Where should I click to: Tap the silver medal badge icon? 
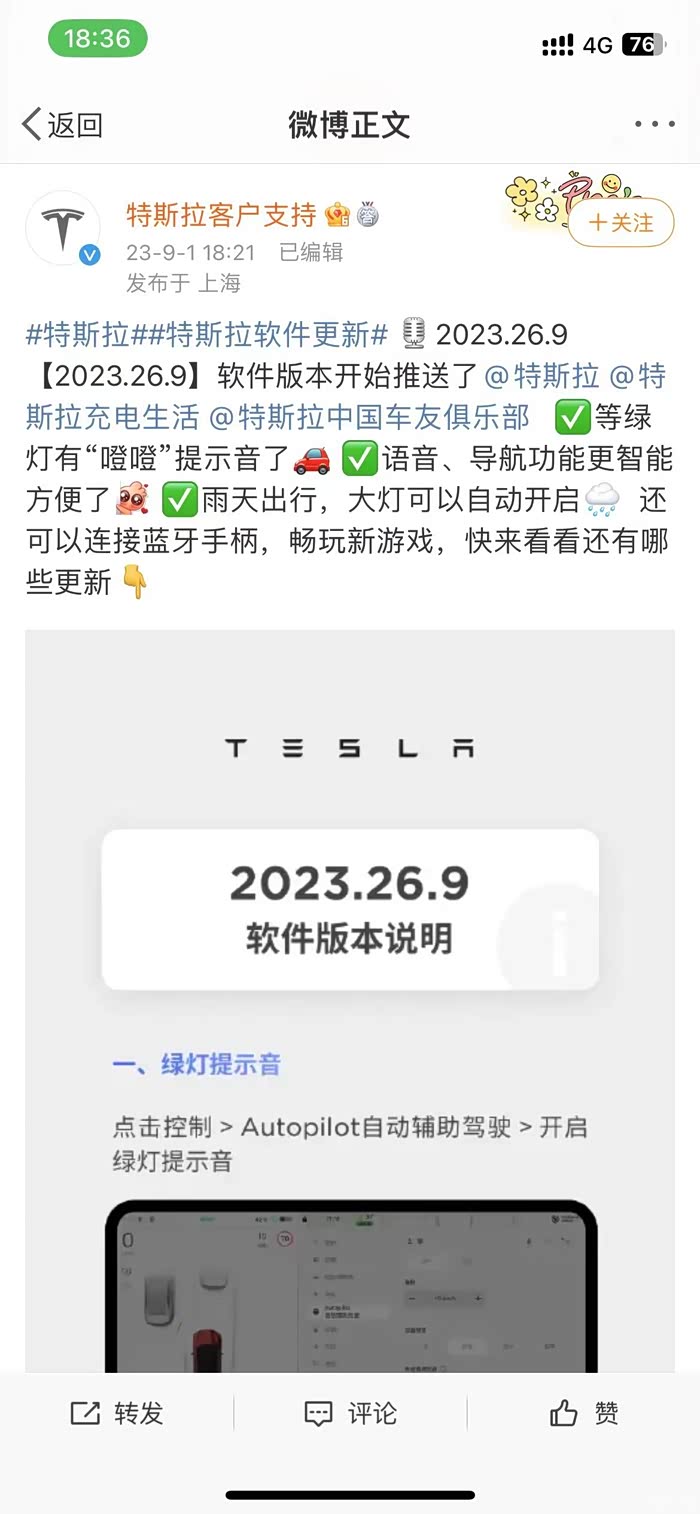click(368, 214)
